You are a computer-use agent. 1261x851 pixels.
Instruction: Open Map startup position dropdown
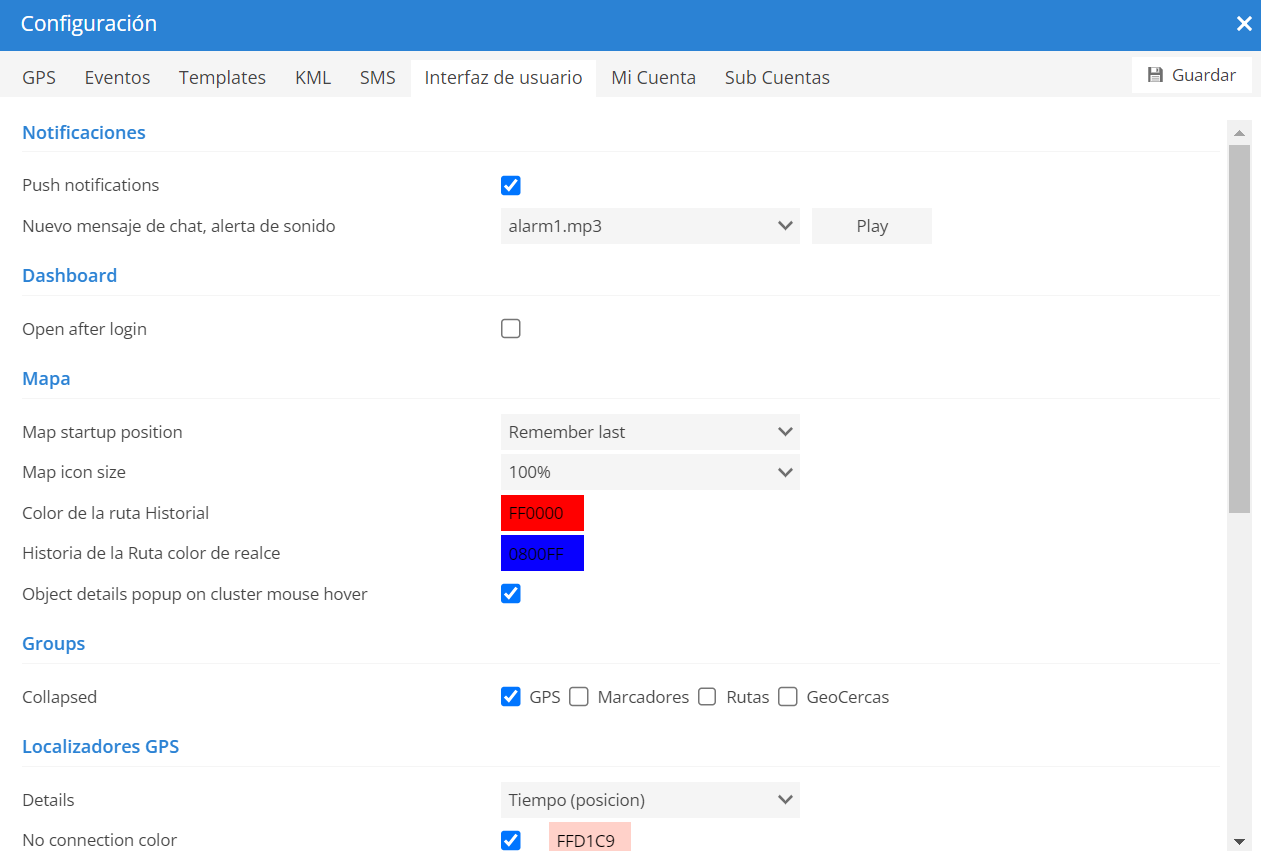(x=650, y=432)
